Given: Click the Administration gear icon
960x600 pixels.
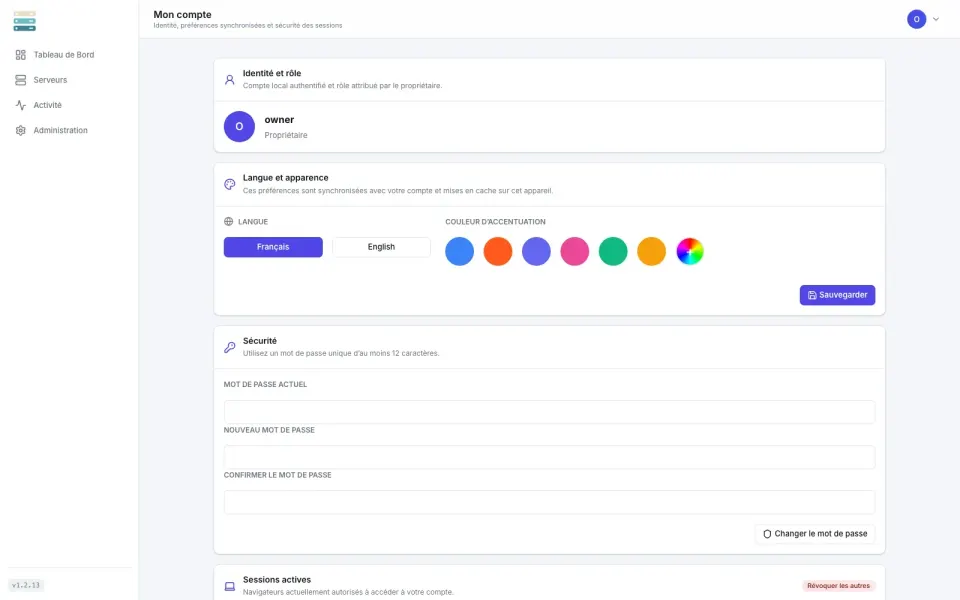Looking at the screenshot, I should coord(20,130).
